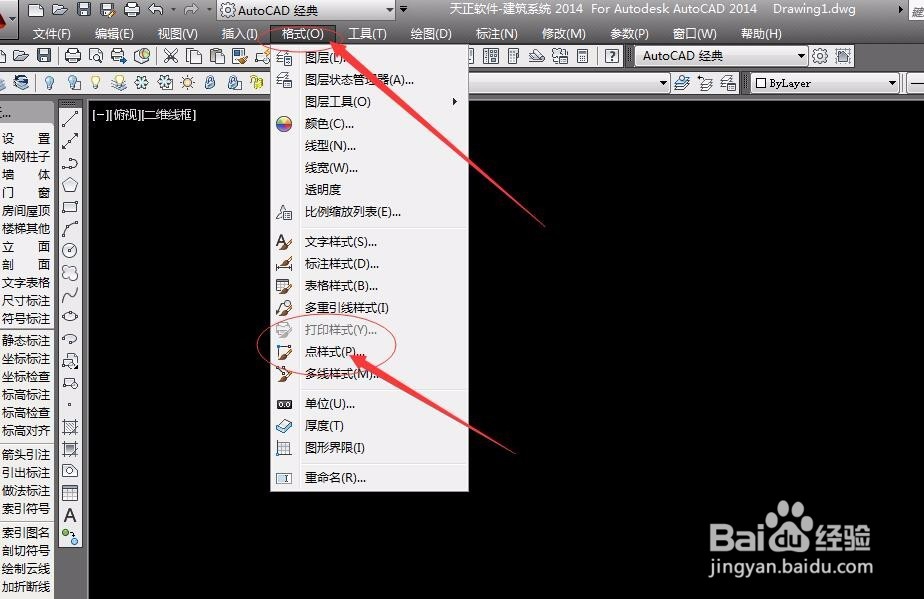Click the Make Object's Layer Current icon

click(682, 83)
